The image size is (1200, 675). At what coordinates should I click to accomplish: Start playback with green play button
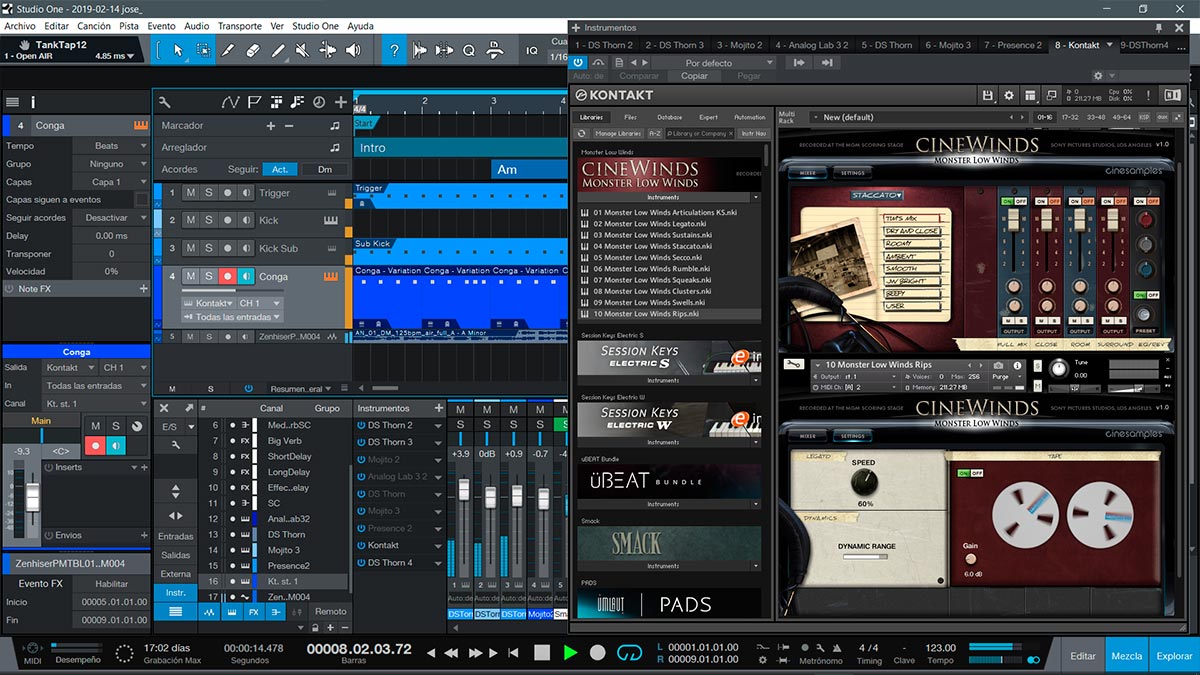coord(570,652)
